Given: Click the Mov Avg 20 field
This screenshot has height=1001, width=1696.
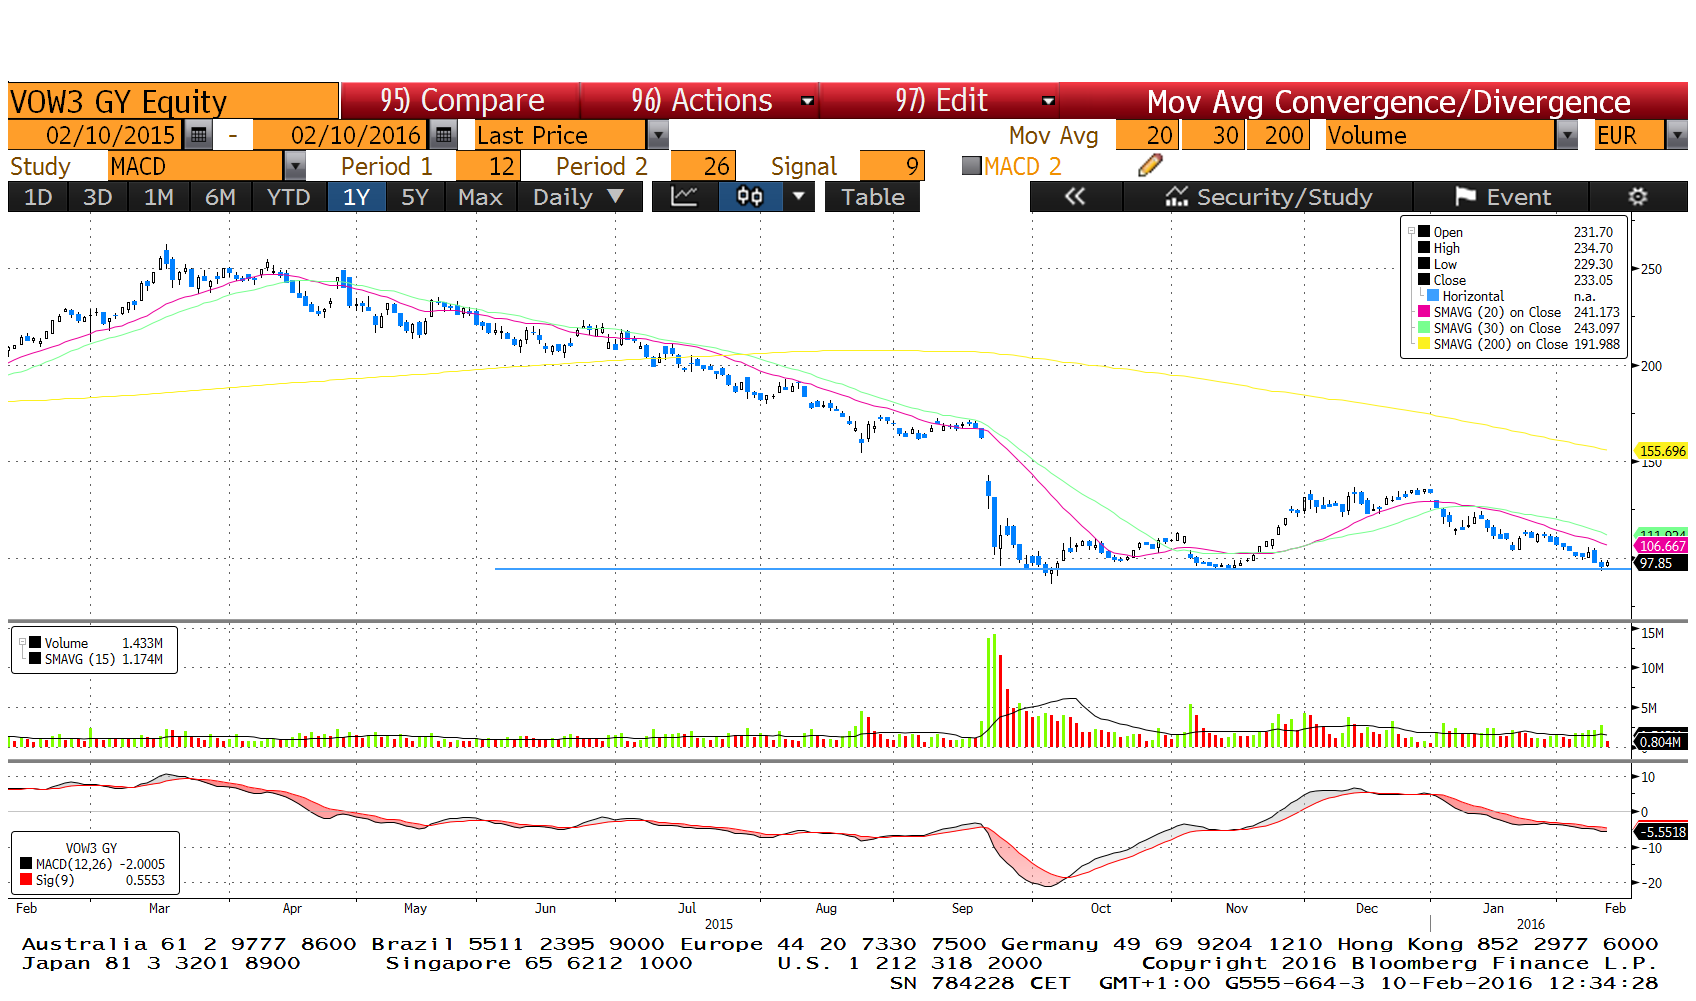Looking at the screenshot, I should pyautogui.click(x=1147, y=135).
